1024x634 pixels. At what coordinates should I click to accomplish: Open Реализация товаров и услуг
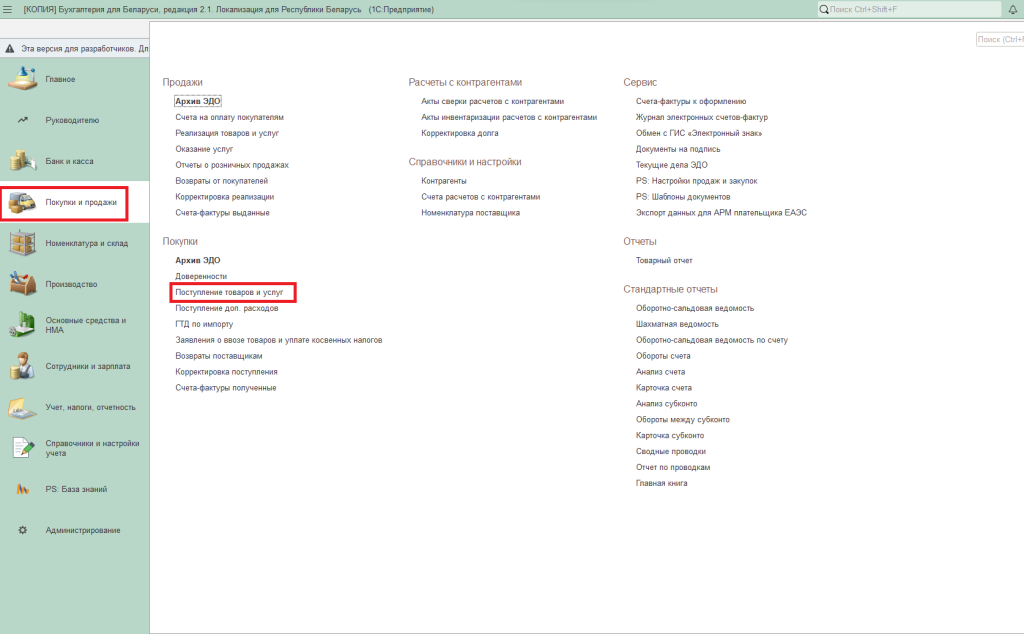(226, 133)
